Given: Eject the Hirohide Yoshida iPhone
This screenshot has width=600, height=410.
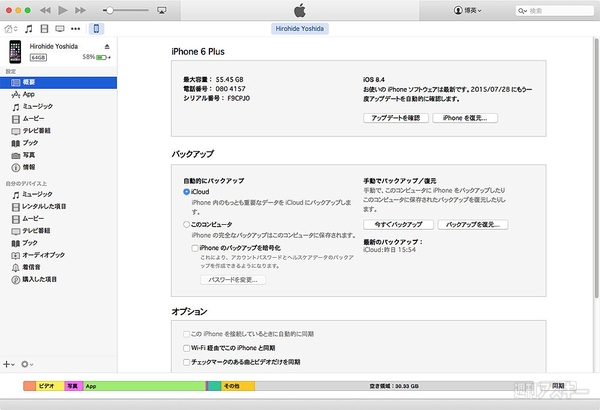Looking at the screenshot, I should tap(107, 46).
